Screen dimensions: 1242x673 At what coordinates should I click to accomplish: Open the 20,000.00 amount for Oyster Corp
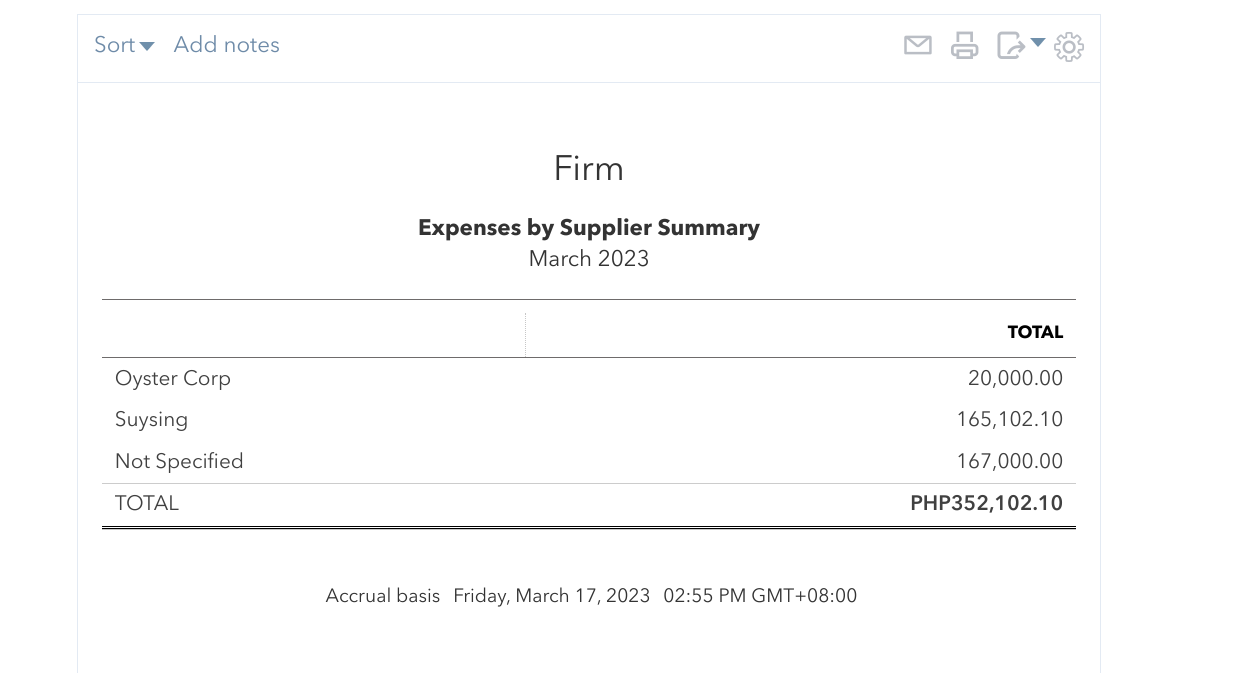tap(1015, 379)
